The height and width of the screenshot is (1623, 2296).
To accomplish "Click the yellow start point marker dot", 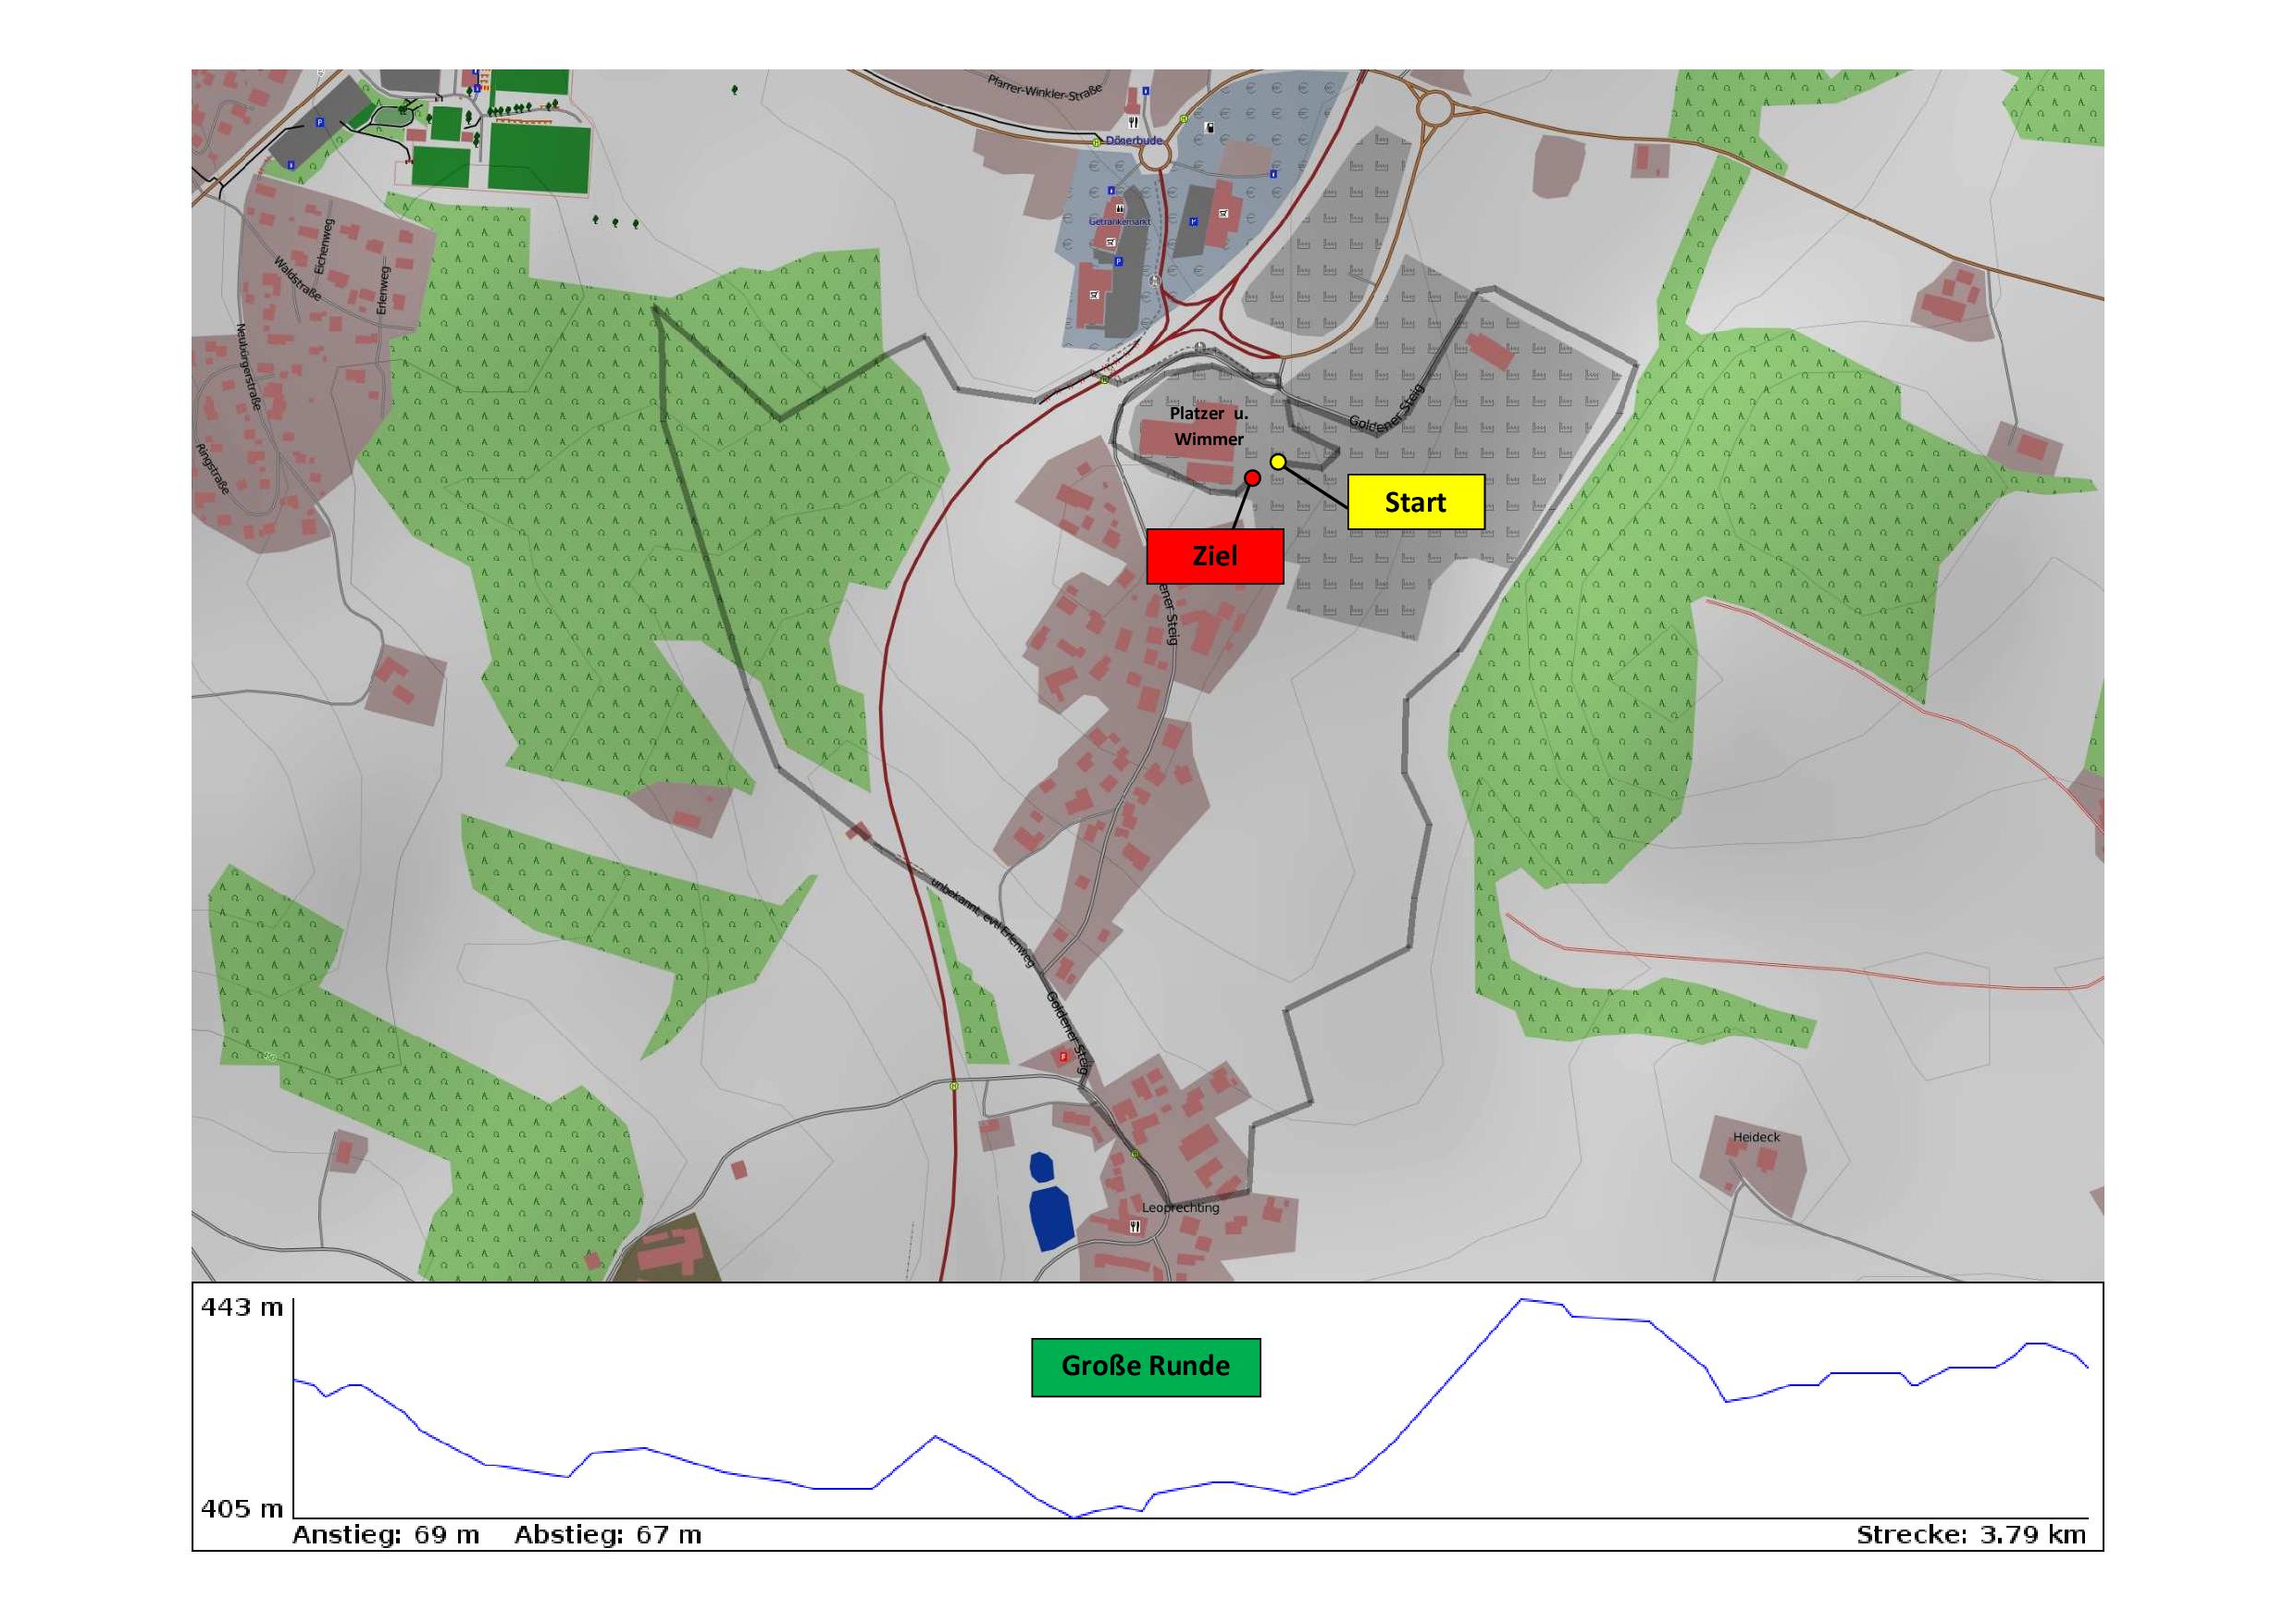I will [1277, 461].
